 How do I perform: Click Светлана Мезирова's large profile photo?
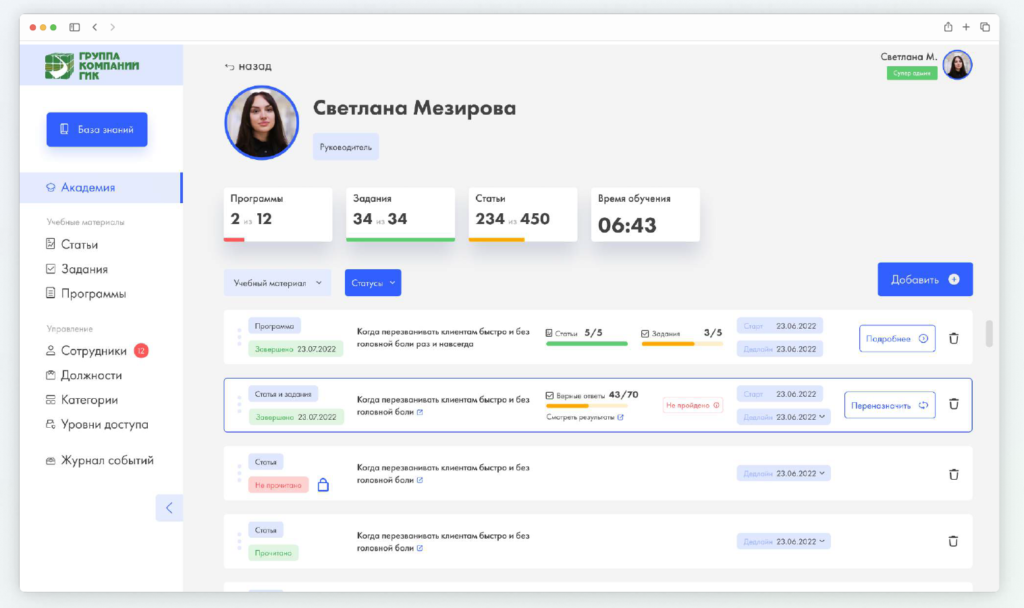[x=262, y=123]
